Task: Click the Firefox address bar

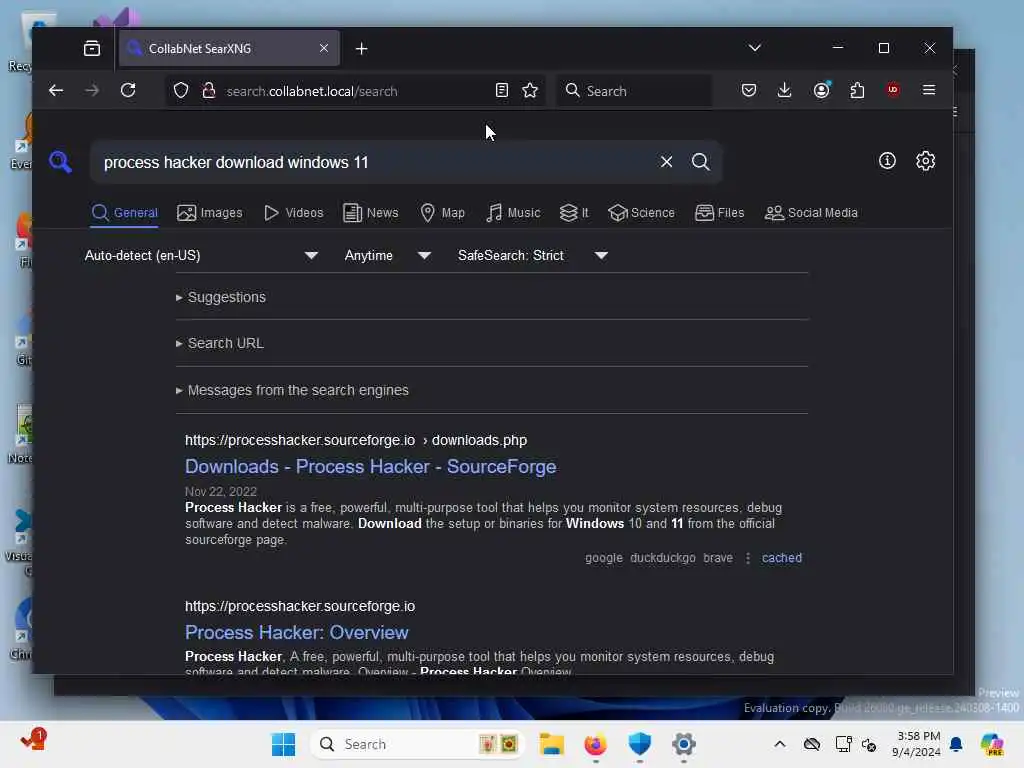Action: 356,91
